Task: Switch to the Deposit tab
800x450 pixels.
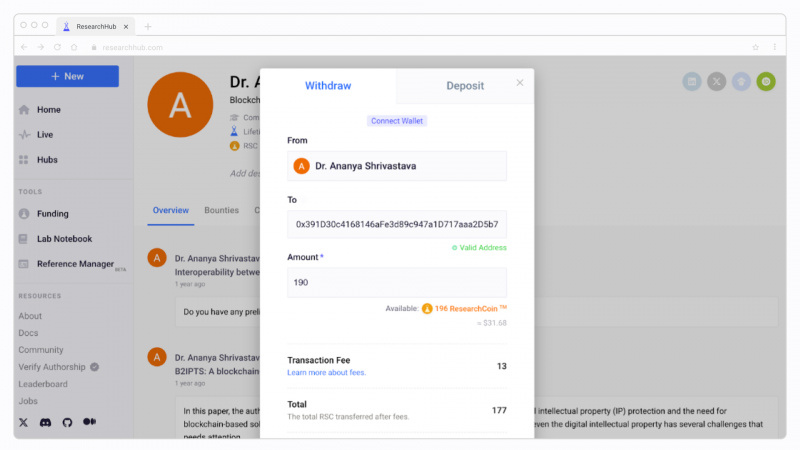Action: (465, 86)
